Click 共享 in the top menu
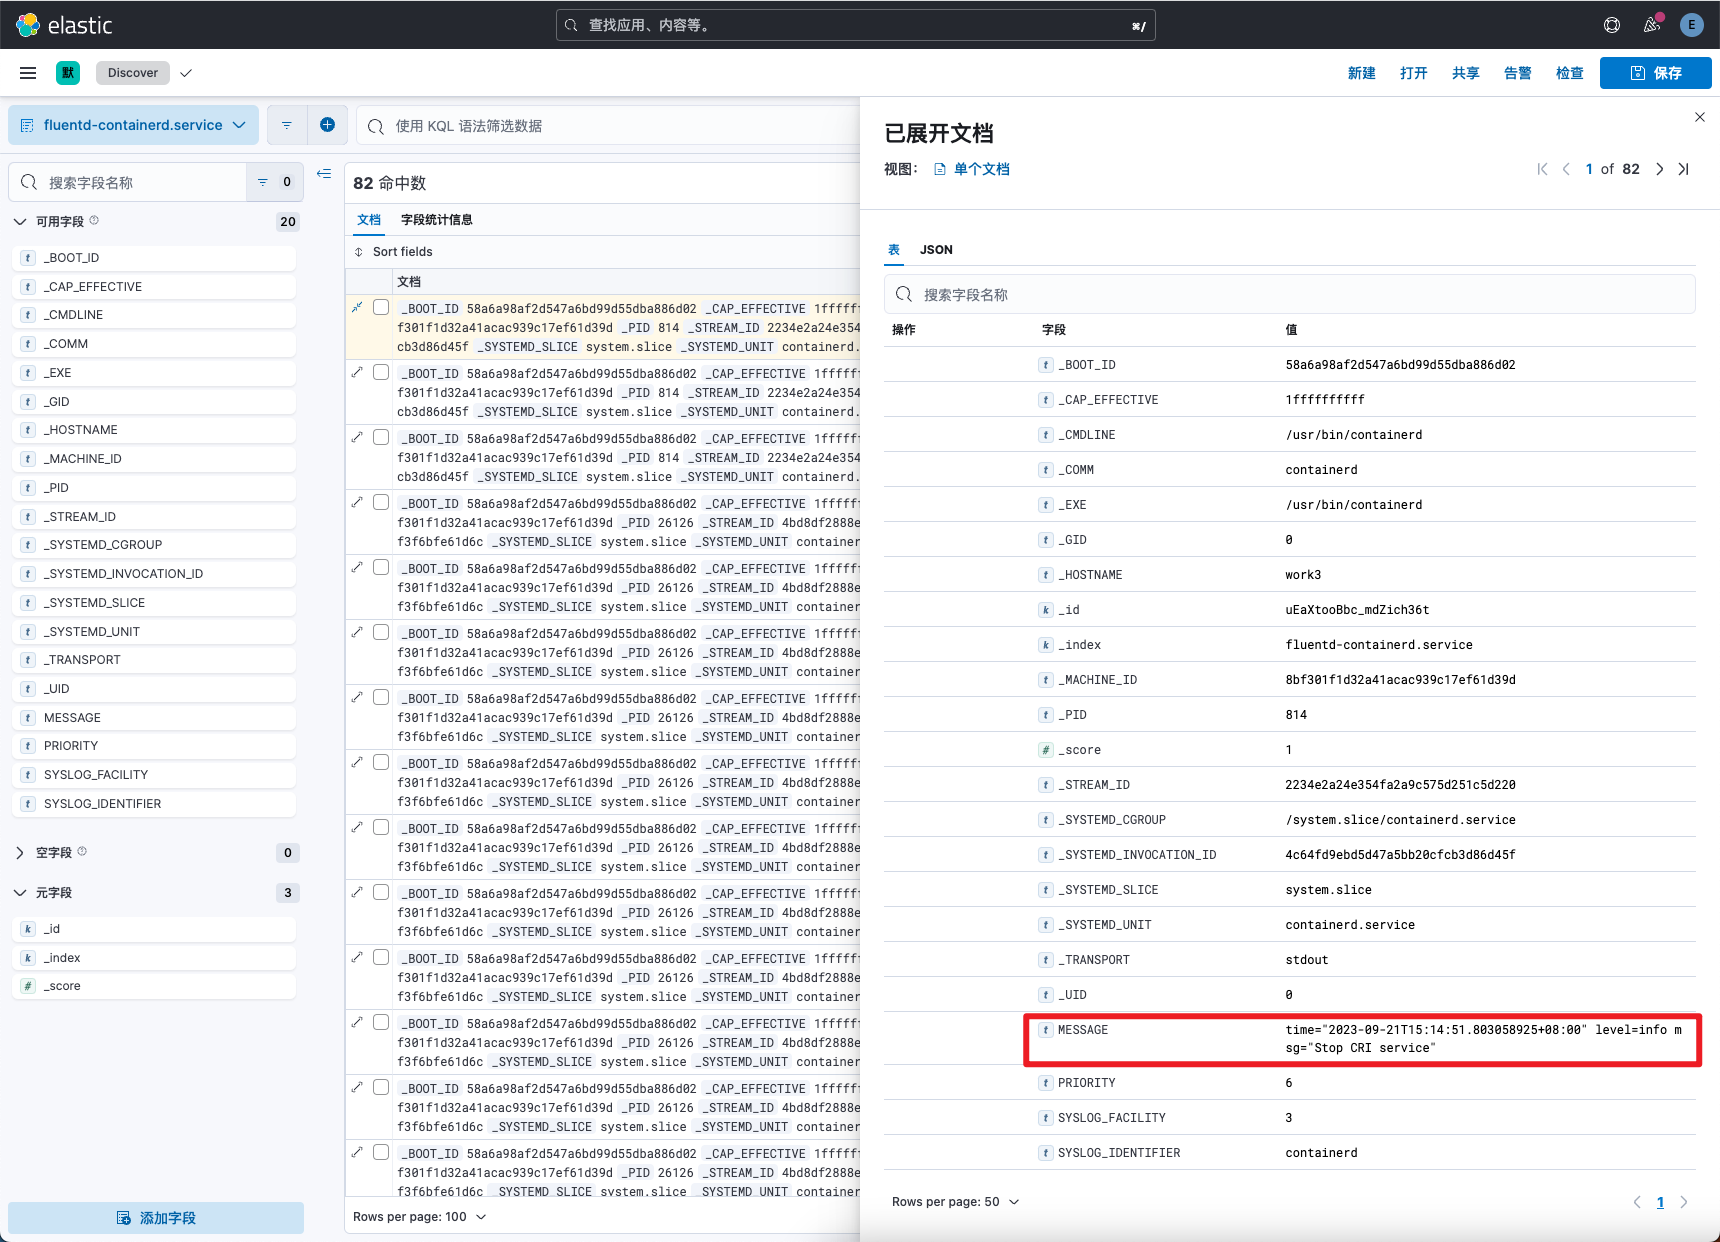 tap(1465, 73)
